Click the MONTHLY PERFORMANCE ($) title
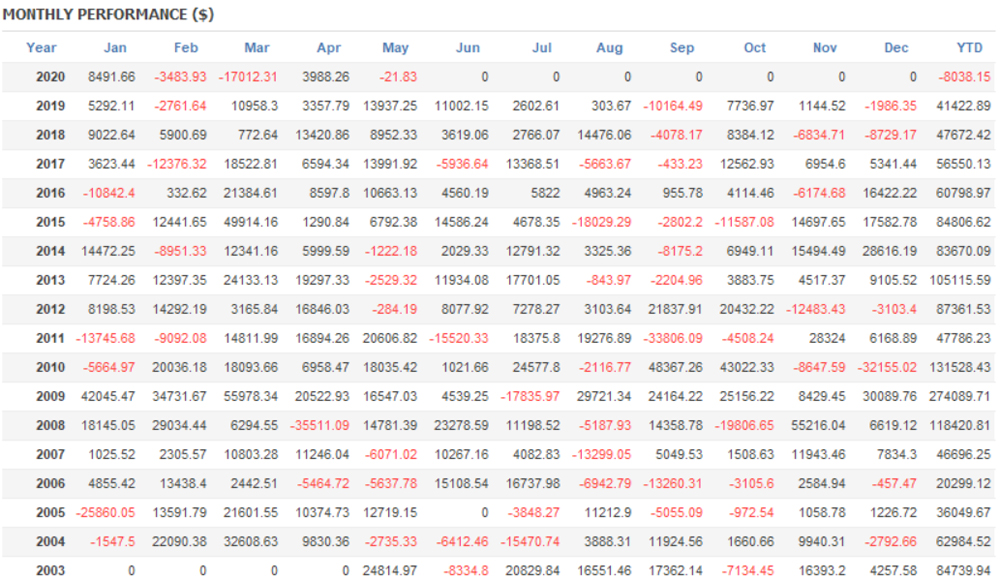1000x581 pixels. pyautogui.click(x=108, y=15)
